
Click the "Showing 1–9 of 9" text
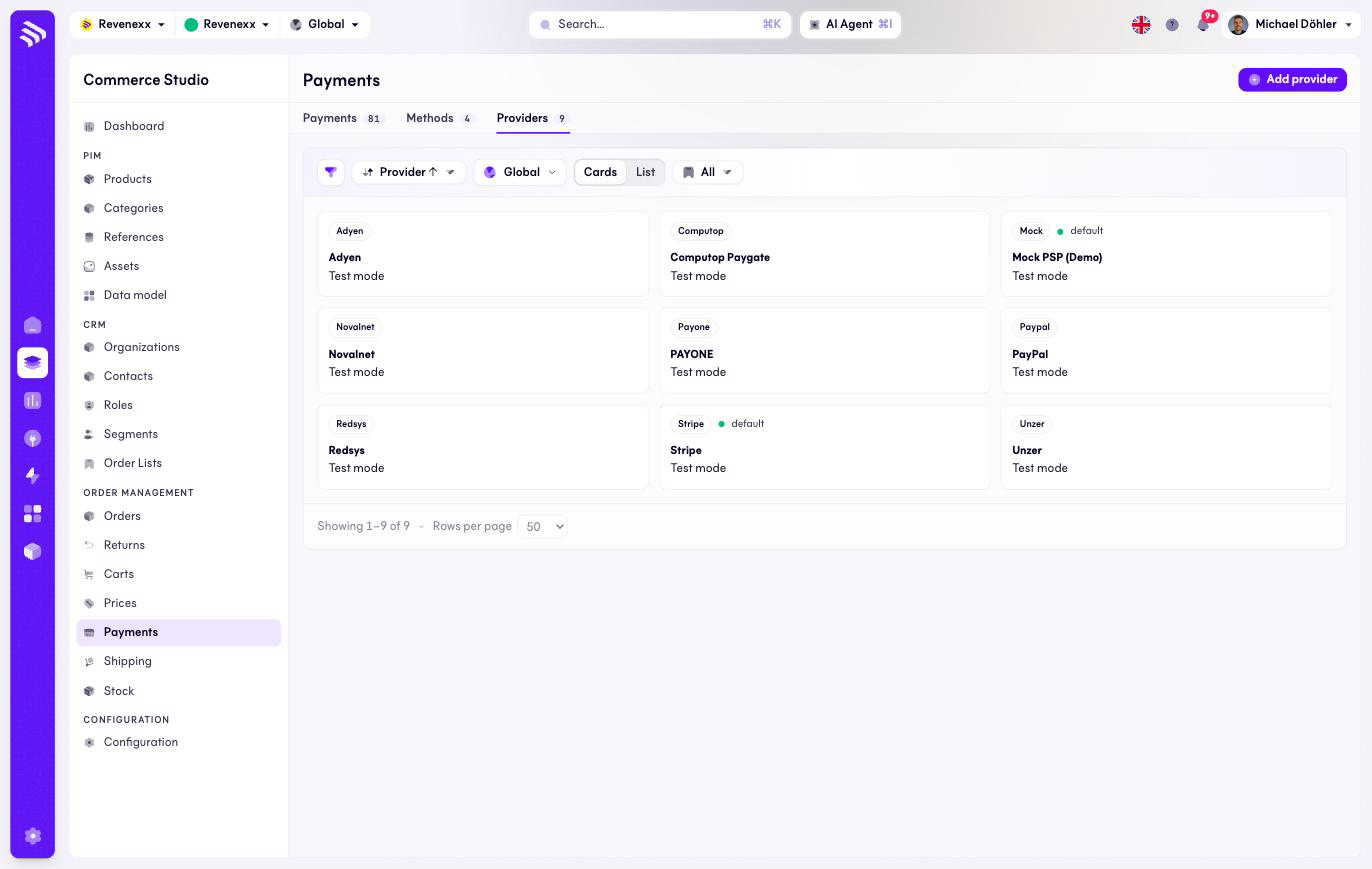pos(363,526)
